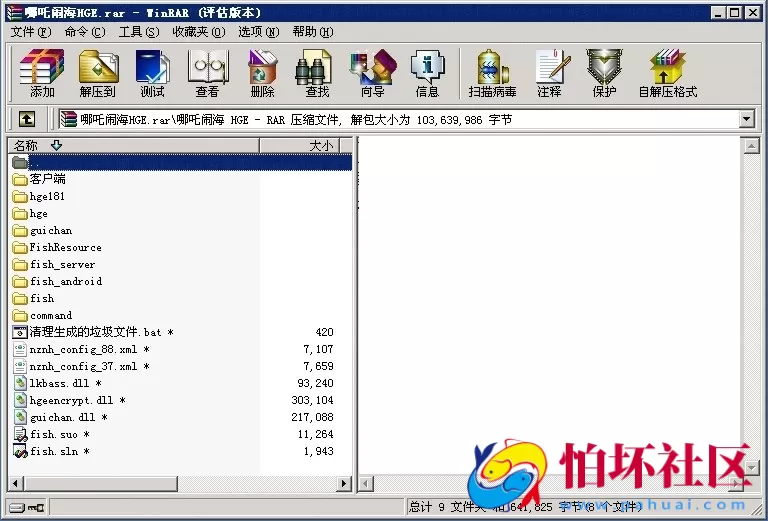
Task: Select the command folder
Action: point(43,315)
